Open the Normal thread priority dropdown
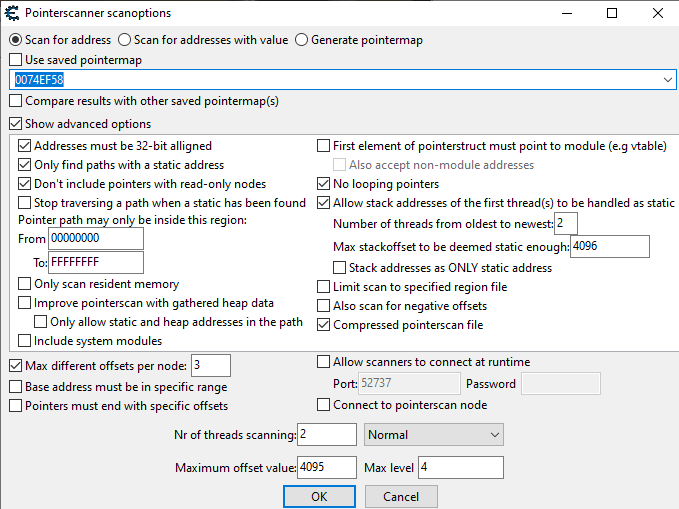Screen dimensions: 679x509 434,434
